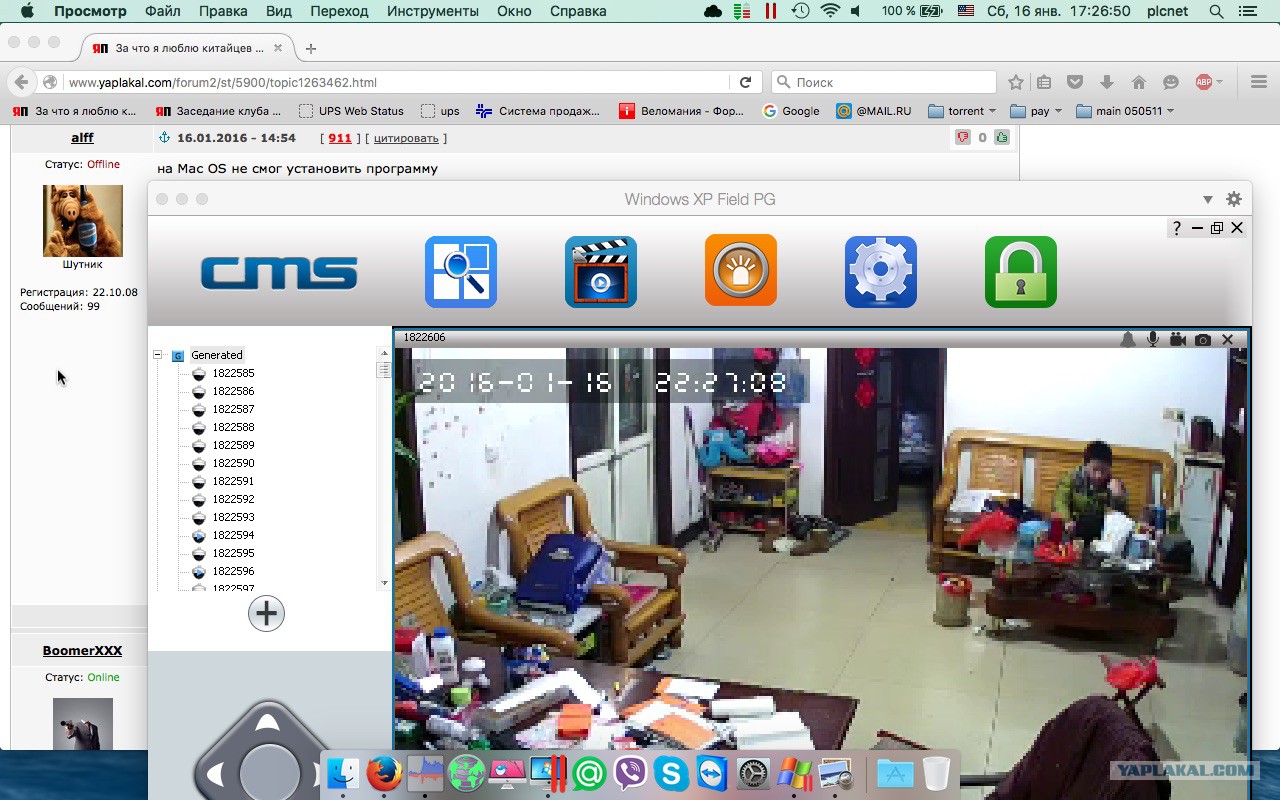Toggle the alarm bell on video header
Screen dimensions: 1280x800
click(x=1128, y=340)
